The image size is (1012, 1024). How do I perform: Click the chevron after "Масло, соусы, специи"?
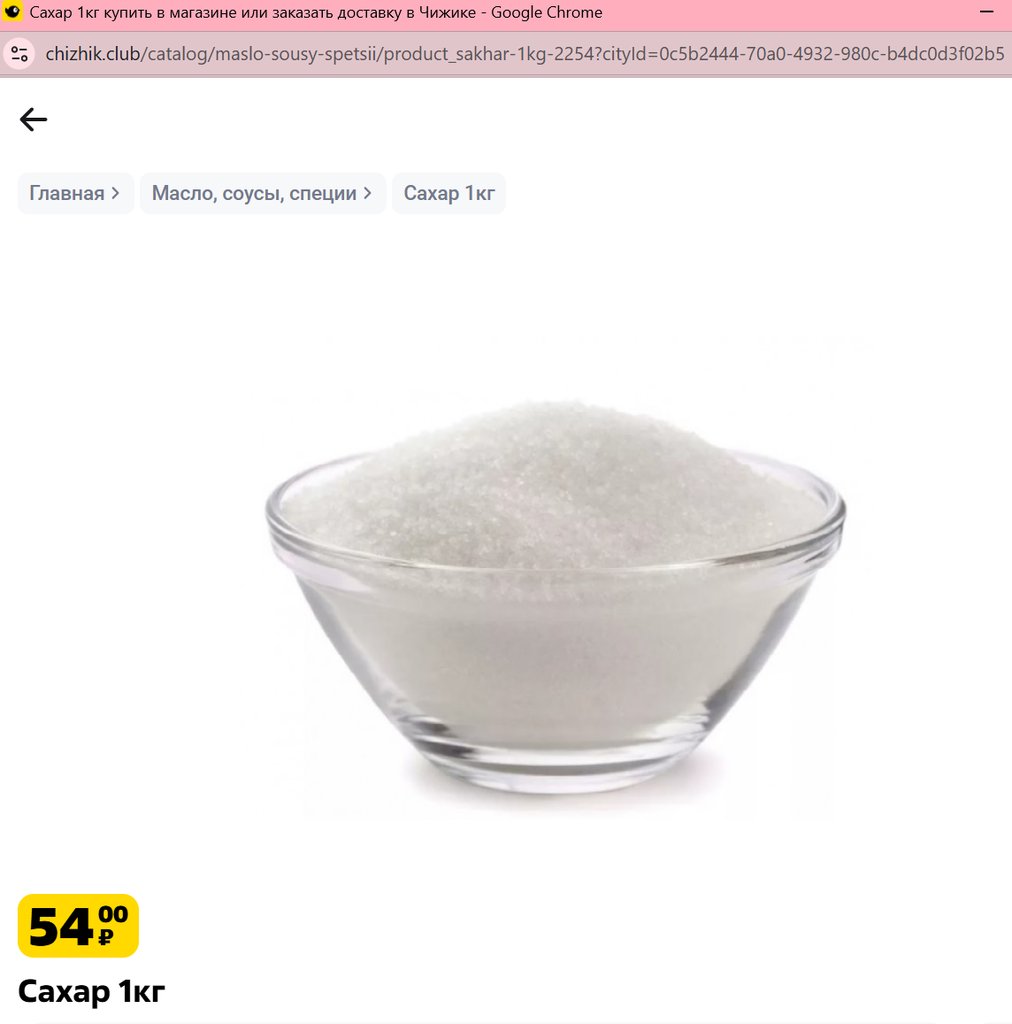[368, 193]
